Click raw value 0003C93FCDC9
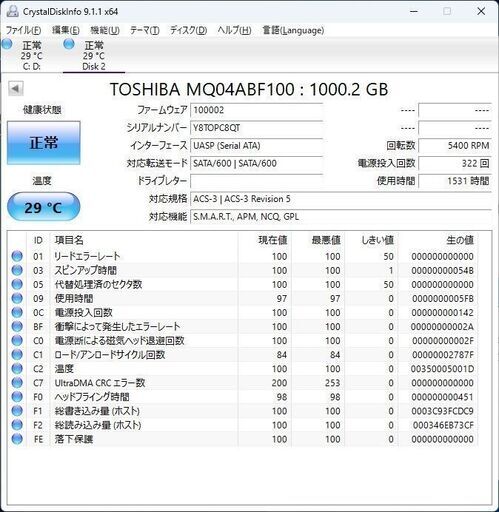The height and width of the screenshot is (512, 499). click(x=442, y=411)
